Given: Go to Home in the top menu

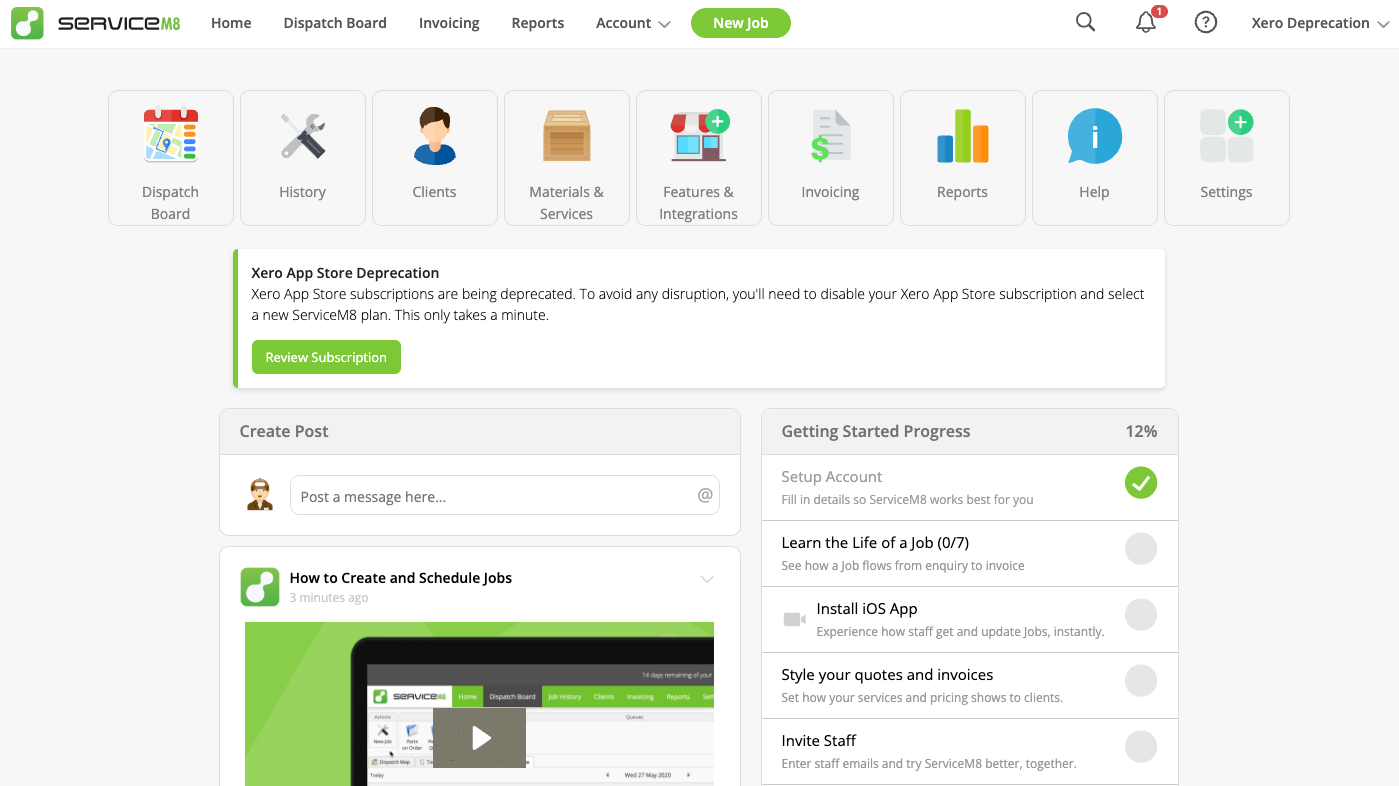Looking at the screenshot, I should [x=231, y=23].
